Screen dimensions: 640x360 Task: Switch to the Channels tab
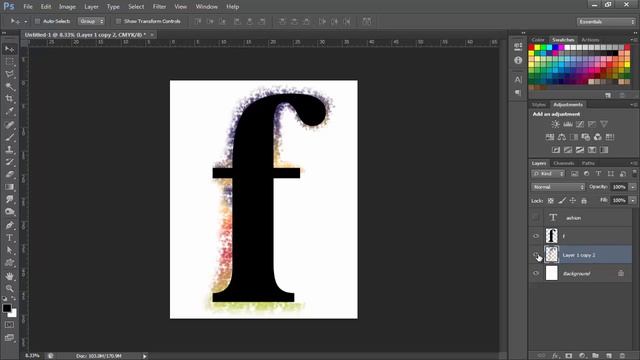564,163
